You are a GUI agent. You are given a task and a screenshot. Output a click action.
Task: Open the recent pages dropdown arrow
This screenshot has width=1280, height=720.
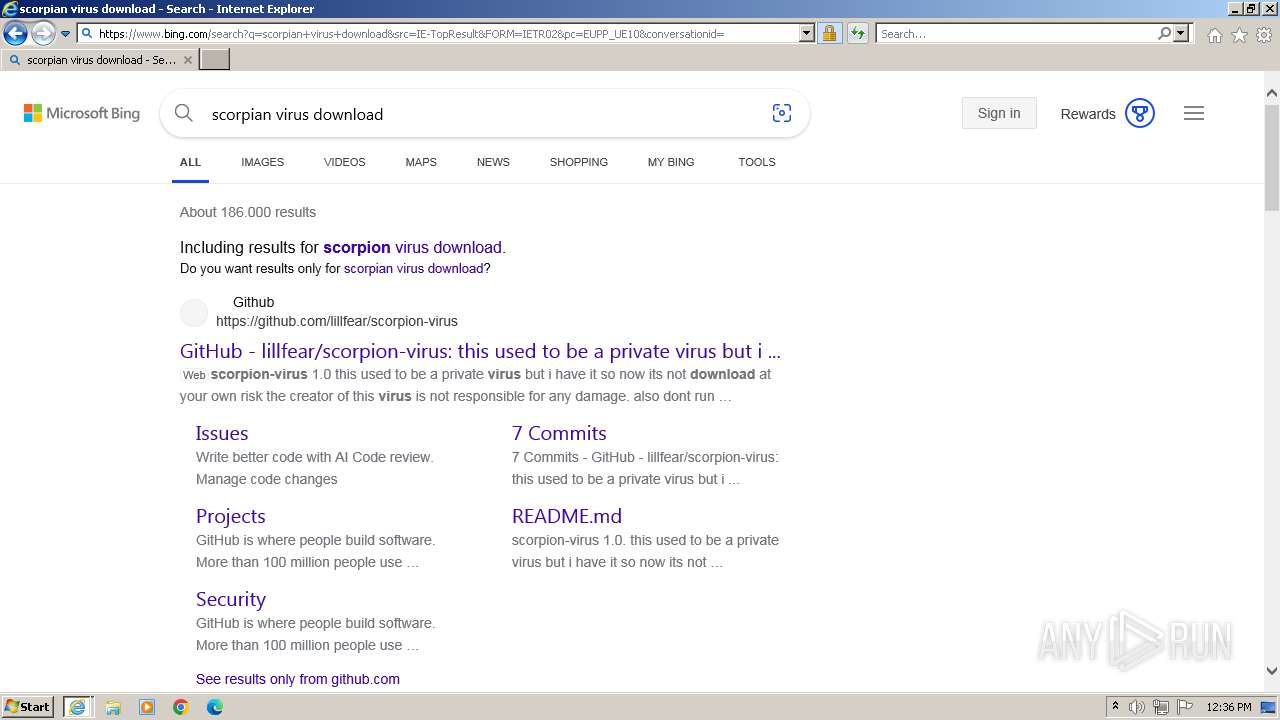tap(65, 33)
